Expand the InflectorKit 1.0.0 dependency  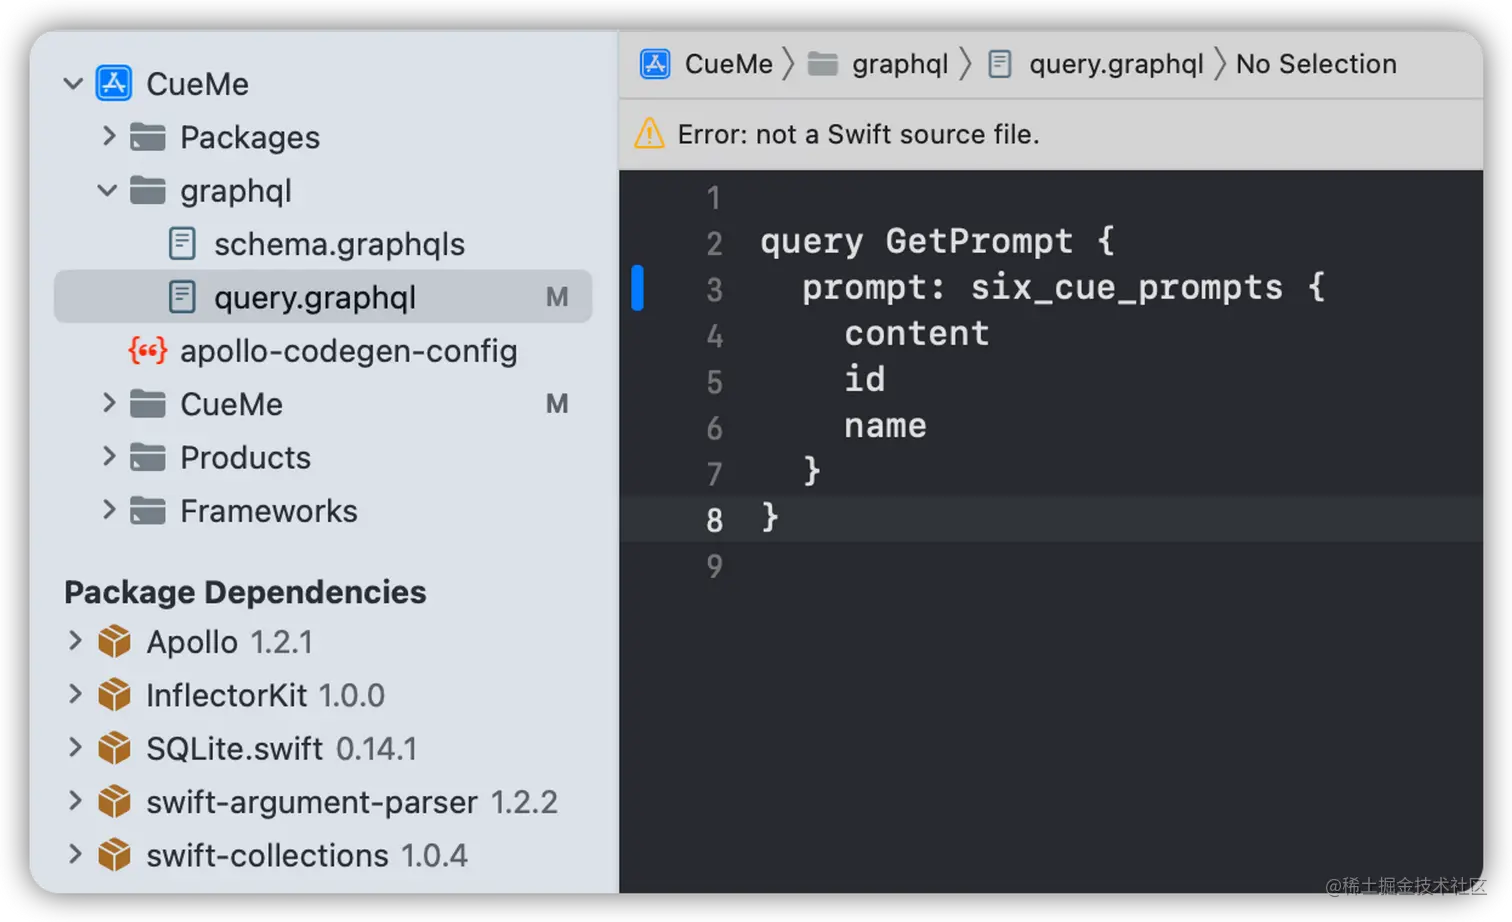click(x=75, y=694)
